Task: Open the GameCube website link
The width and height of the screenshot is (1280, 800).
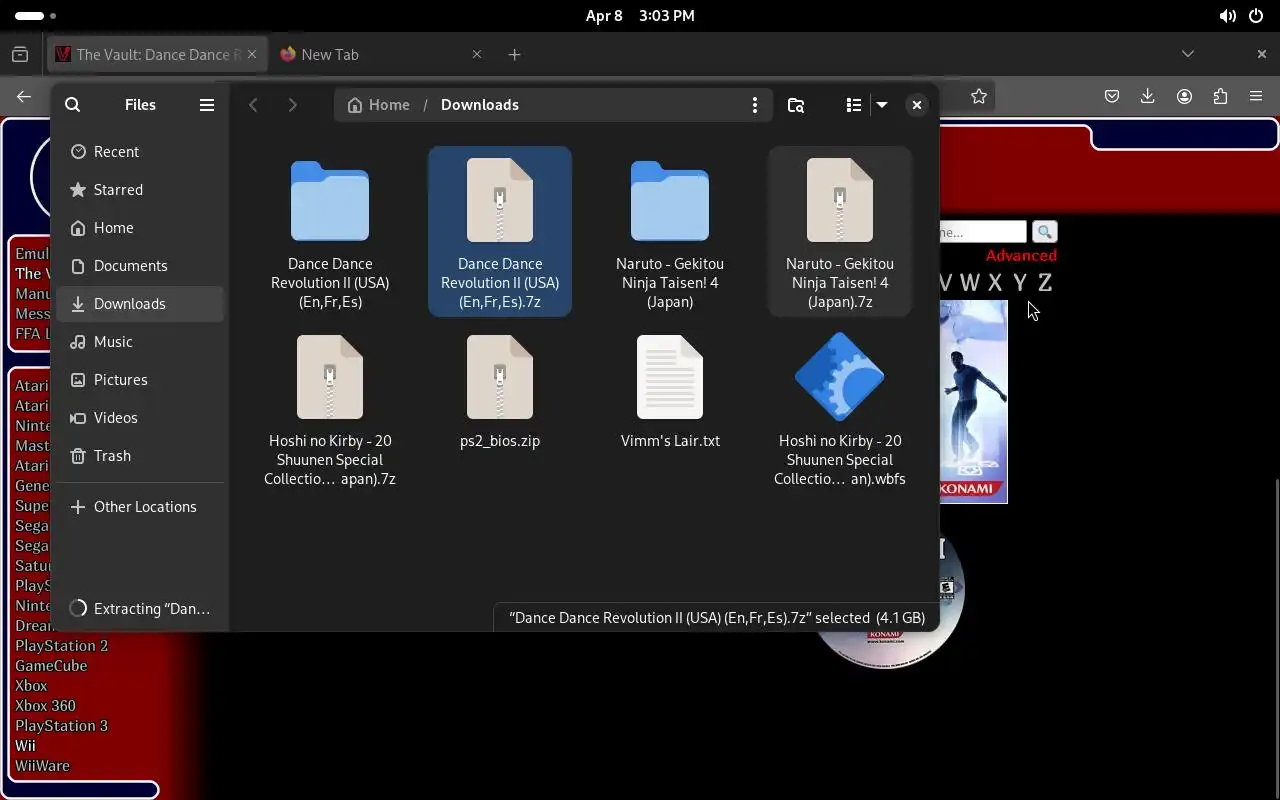Action: click(51, 666)
